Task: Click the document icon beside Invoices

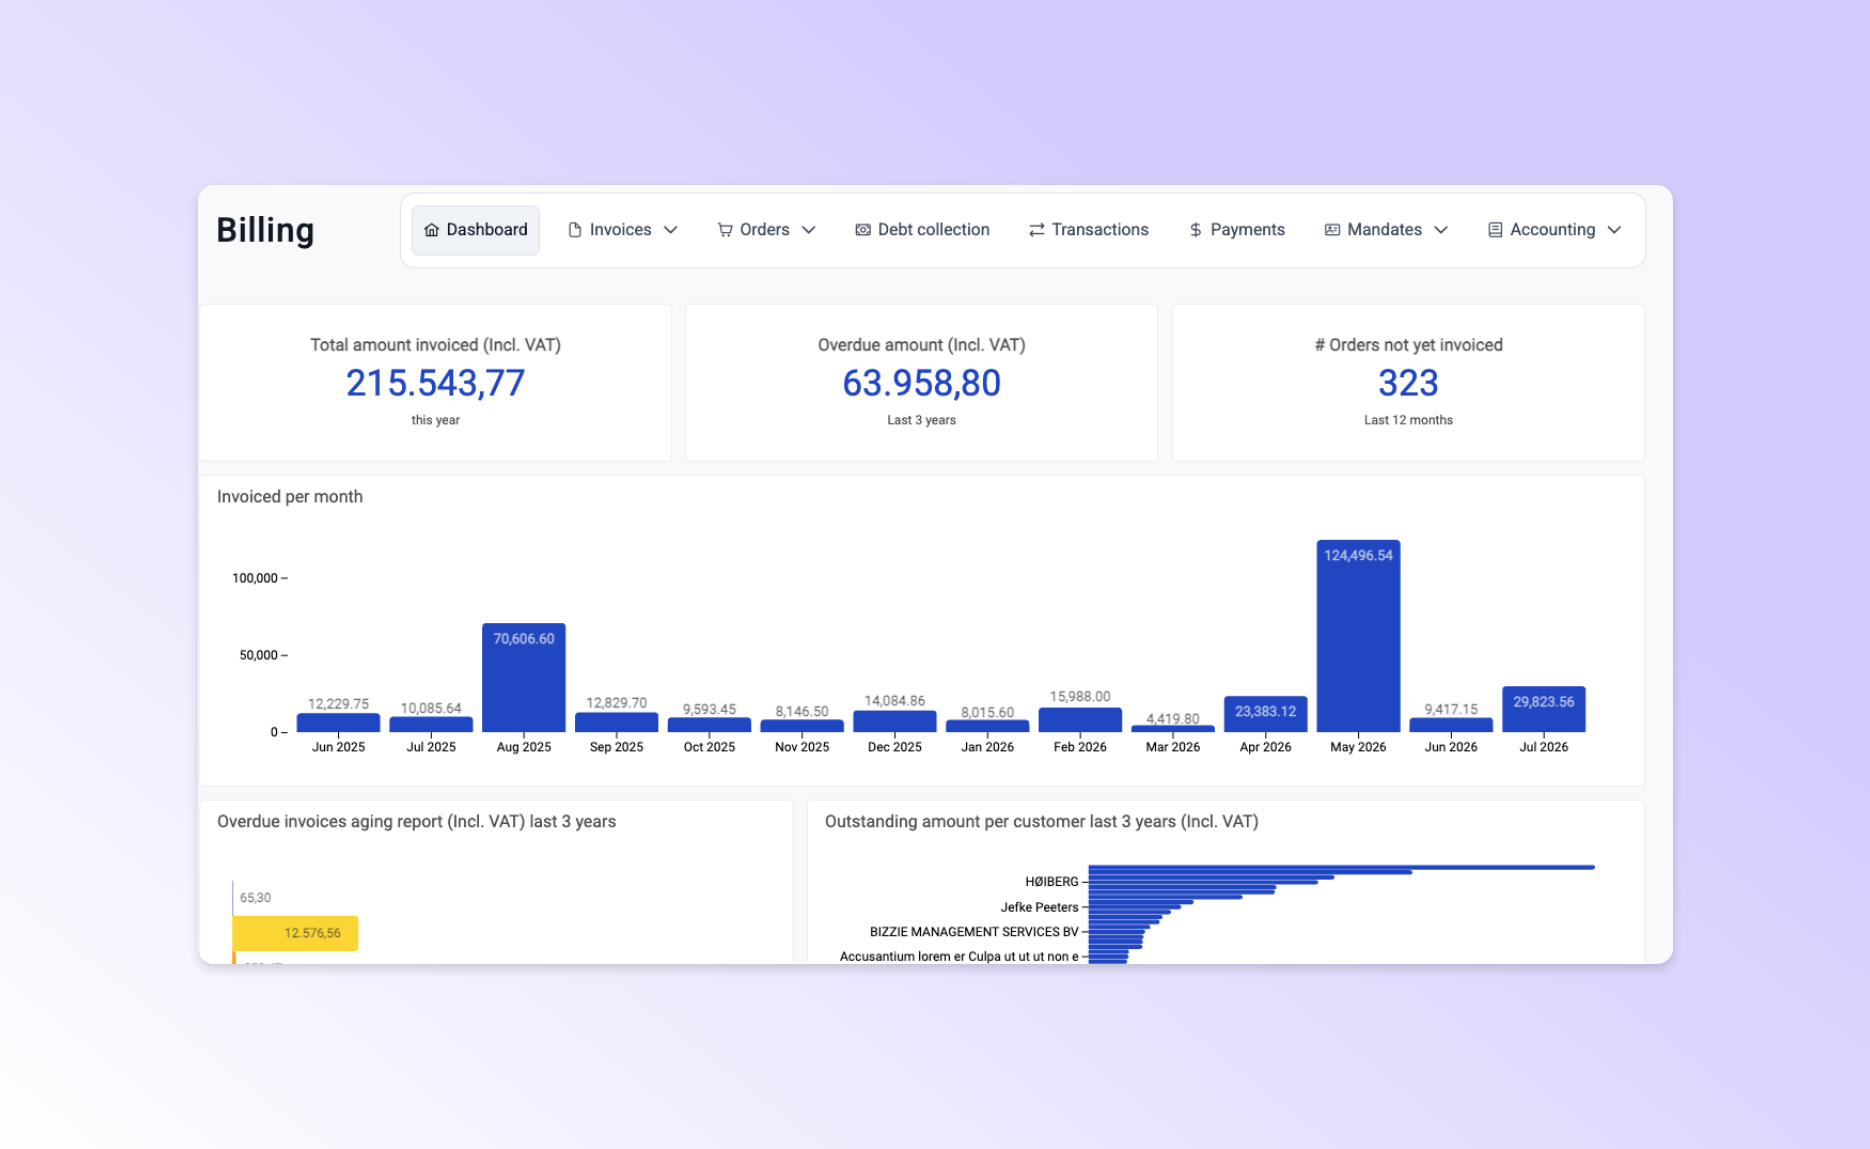Action: 575,230
